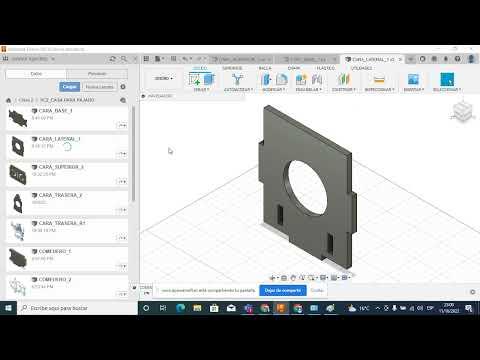Switch to the Malla tab

[265, 68]
